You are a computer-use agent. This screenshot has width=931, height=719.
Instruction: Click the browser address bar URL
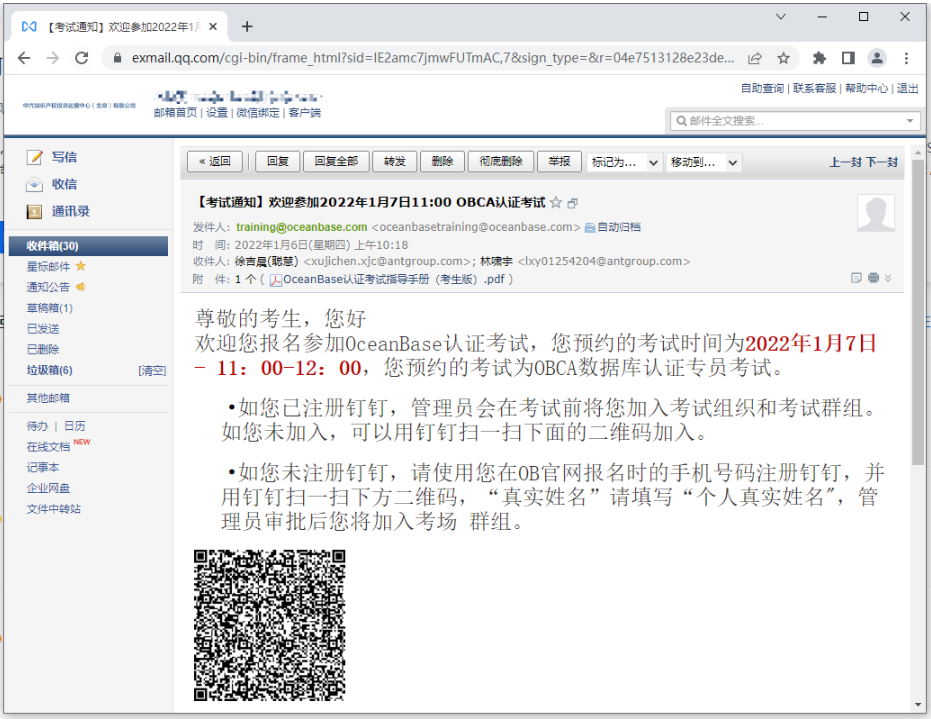(x=433, y=58)
